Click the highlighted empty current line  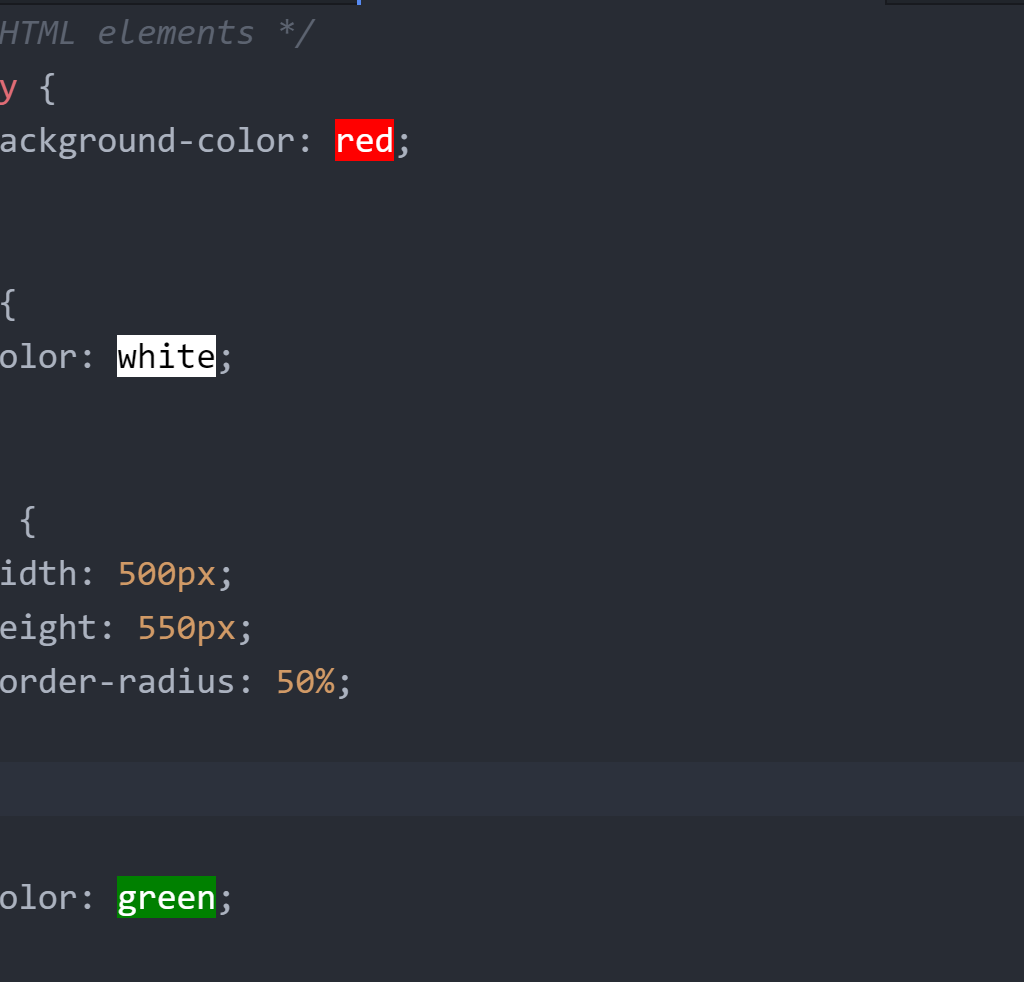point(500,788)
